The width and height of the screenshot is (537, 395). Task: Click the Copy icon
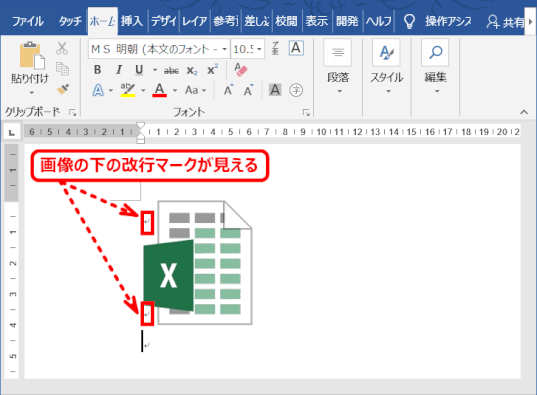pyautogui.click(x=62, y=69)
